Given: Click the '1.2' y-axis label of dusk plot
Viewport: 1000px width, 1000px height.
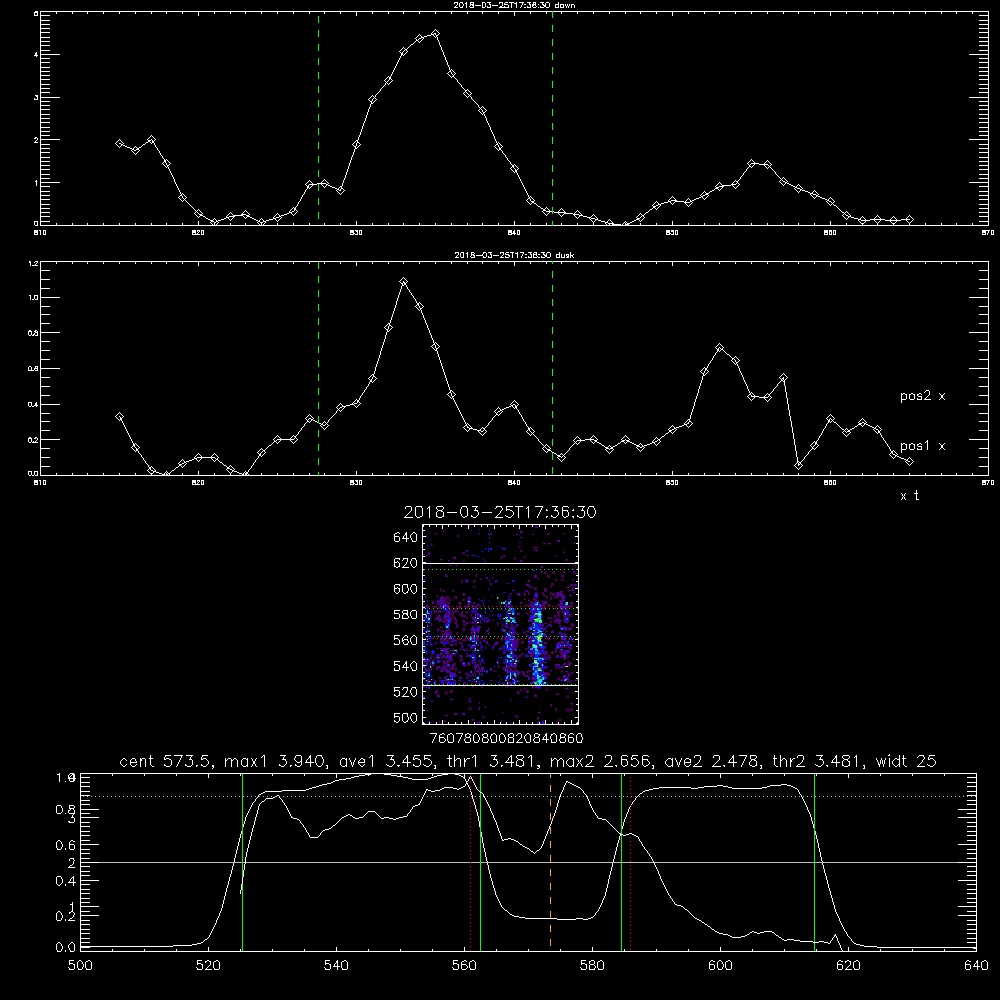Looking at the screenshot, I should (x=34, y=263).
